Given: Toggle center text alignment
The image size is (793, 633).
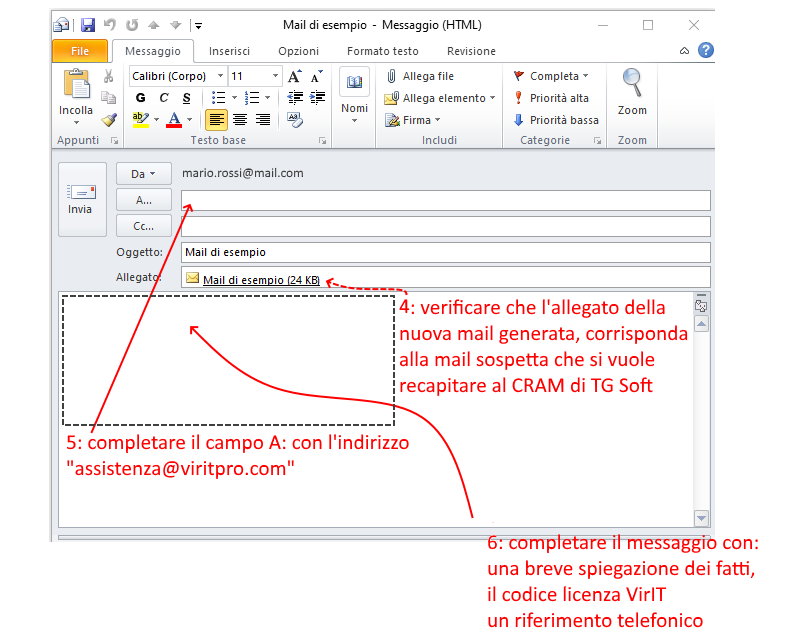Looking at the screenshot, I should pos(240,120).
